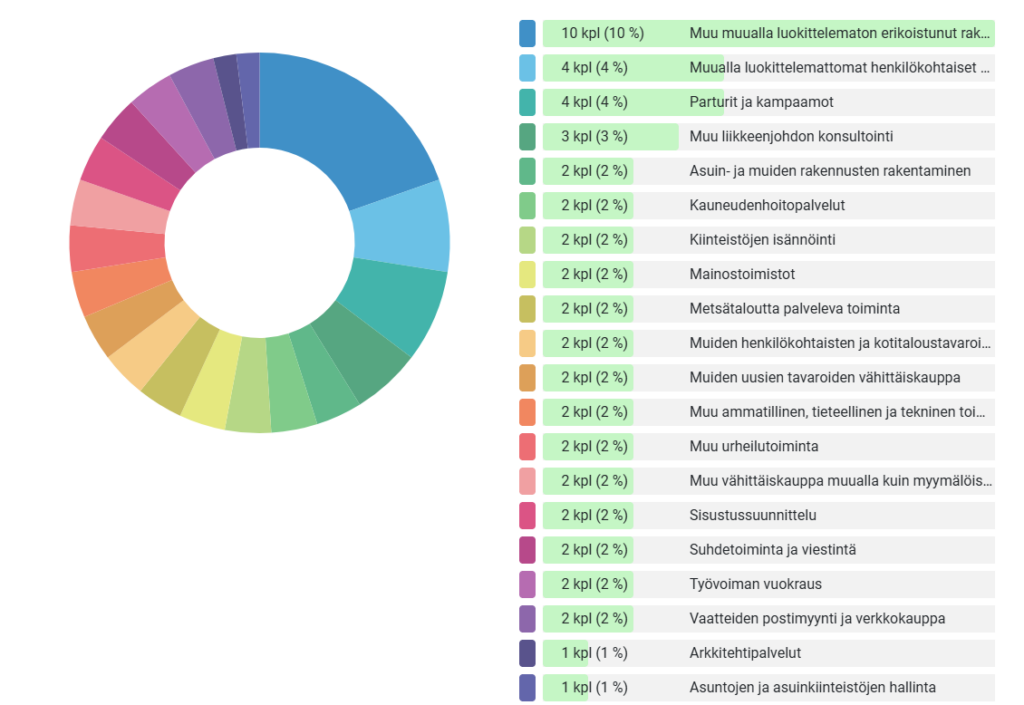Select the Vaatteiden postimyynti ja verkkokauppa label
The height and width of the screenshot is (705, 1024).
click(x=817, y=618)
